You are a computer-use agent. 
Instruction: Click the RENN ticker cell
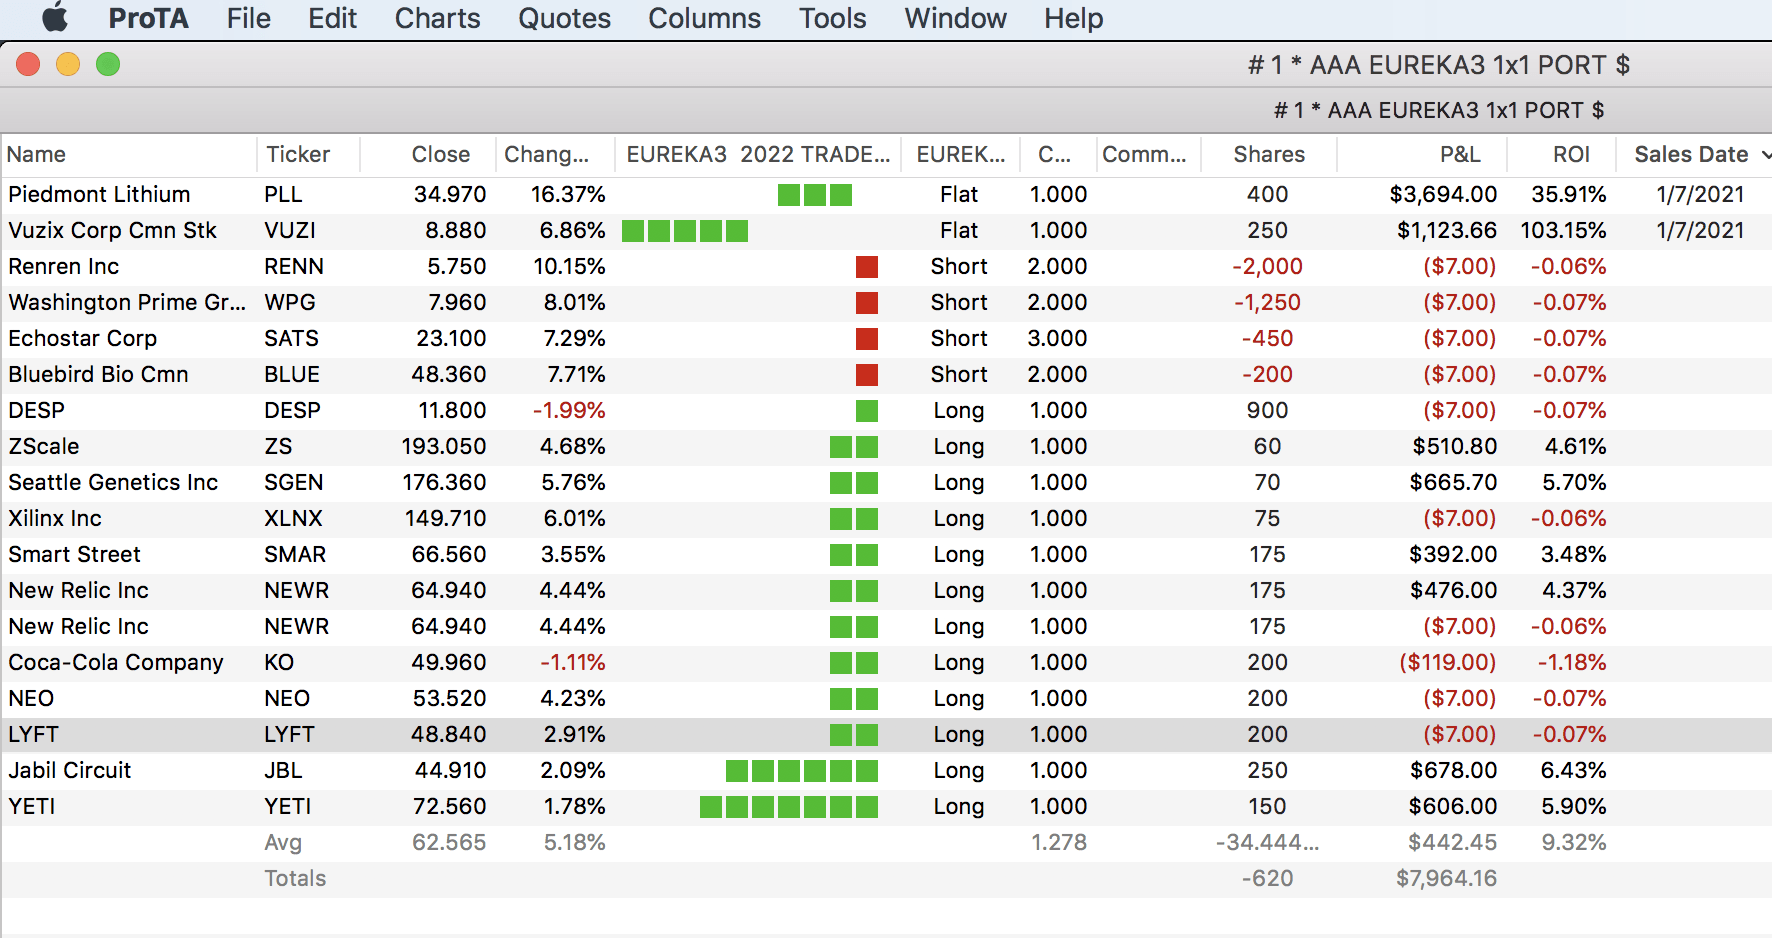pos(294,266)
